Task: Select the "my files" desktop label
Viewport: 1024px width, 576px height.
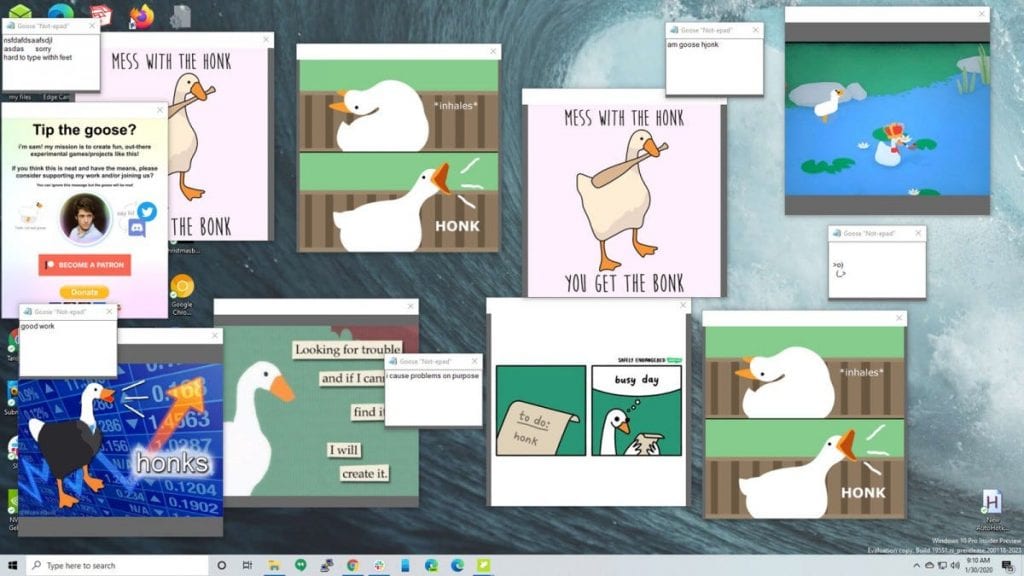Action: pyautogui.click(x=20, y=97)
